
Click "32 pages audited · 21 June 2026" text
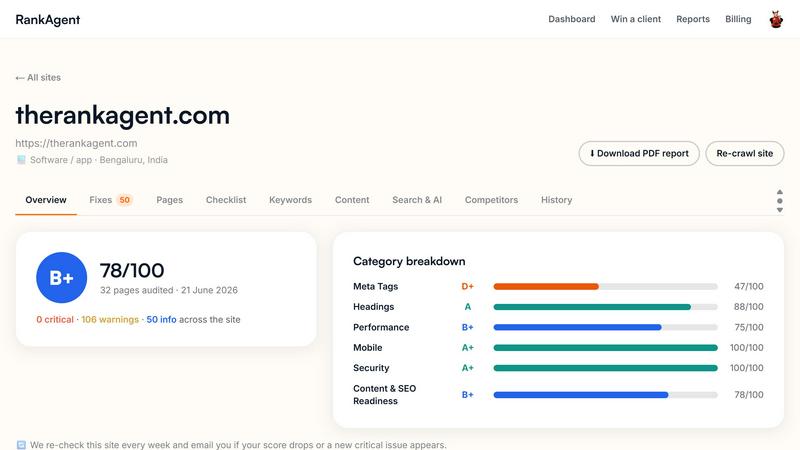pos(169,290)
